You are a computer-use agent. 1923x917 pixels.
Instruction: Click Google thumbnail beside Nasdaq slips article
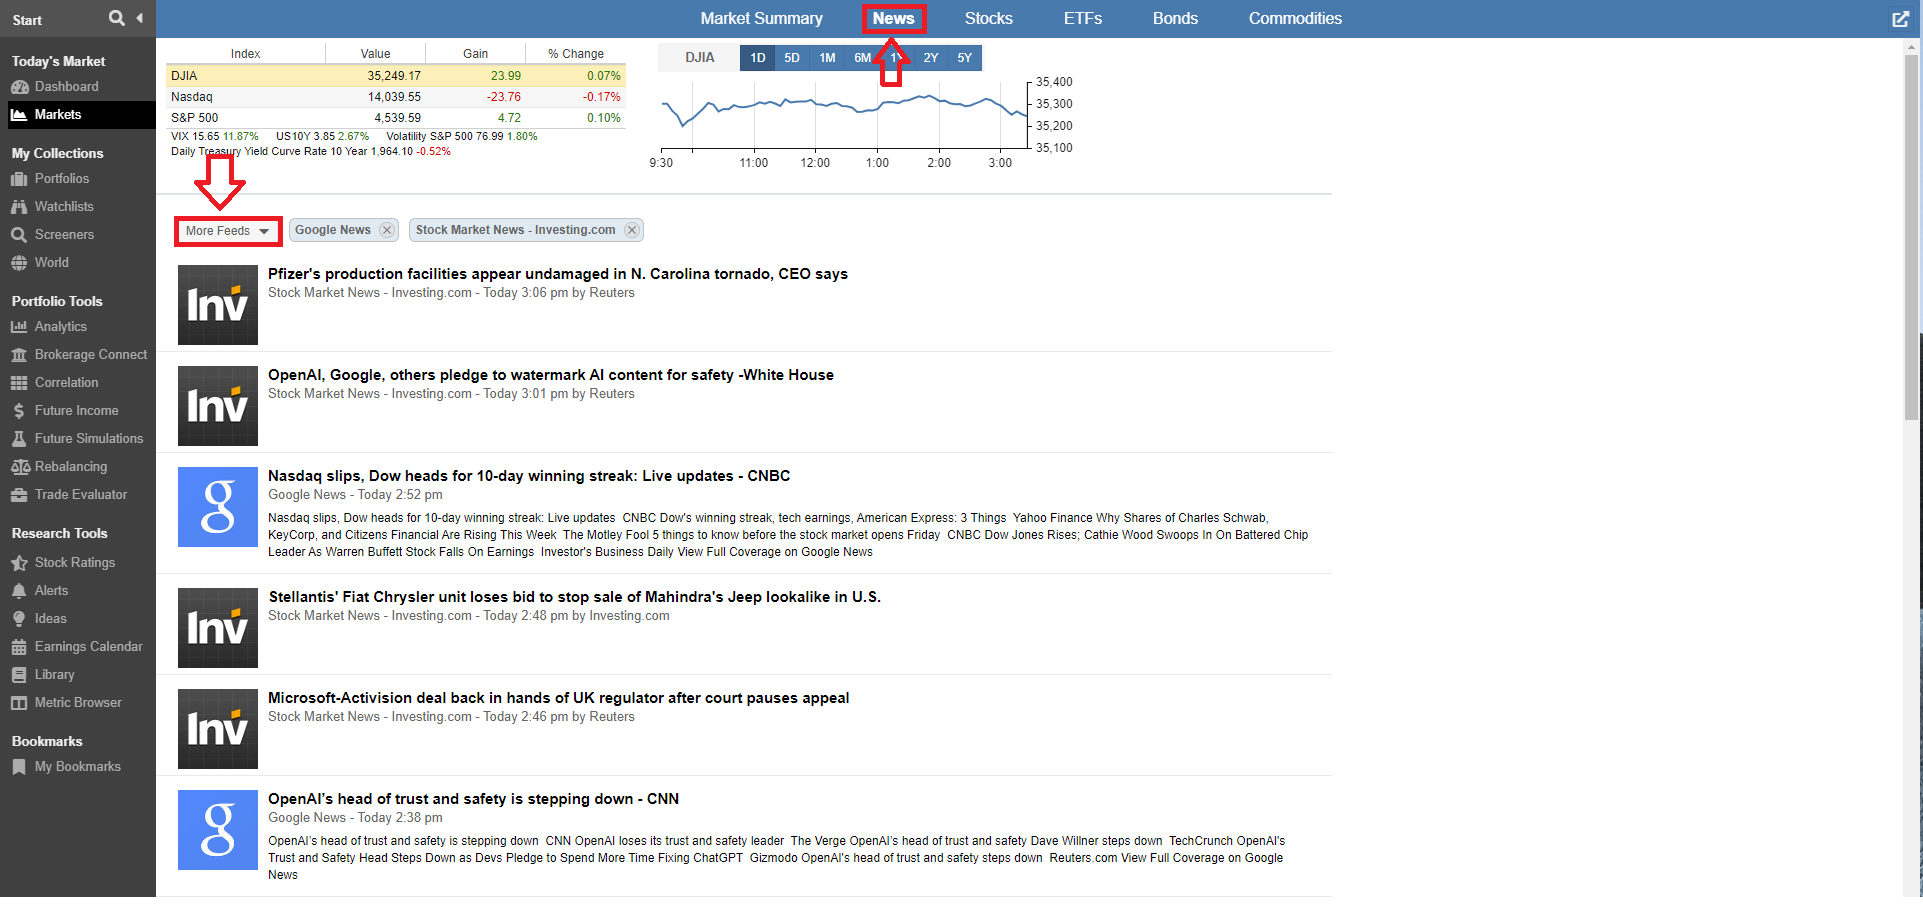218,507
